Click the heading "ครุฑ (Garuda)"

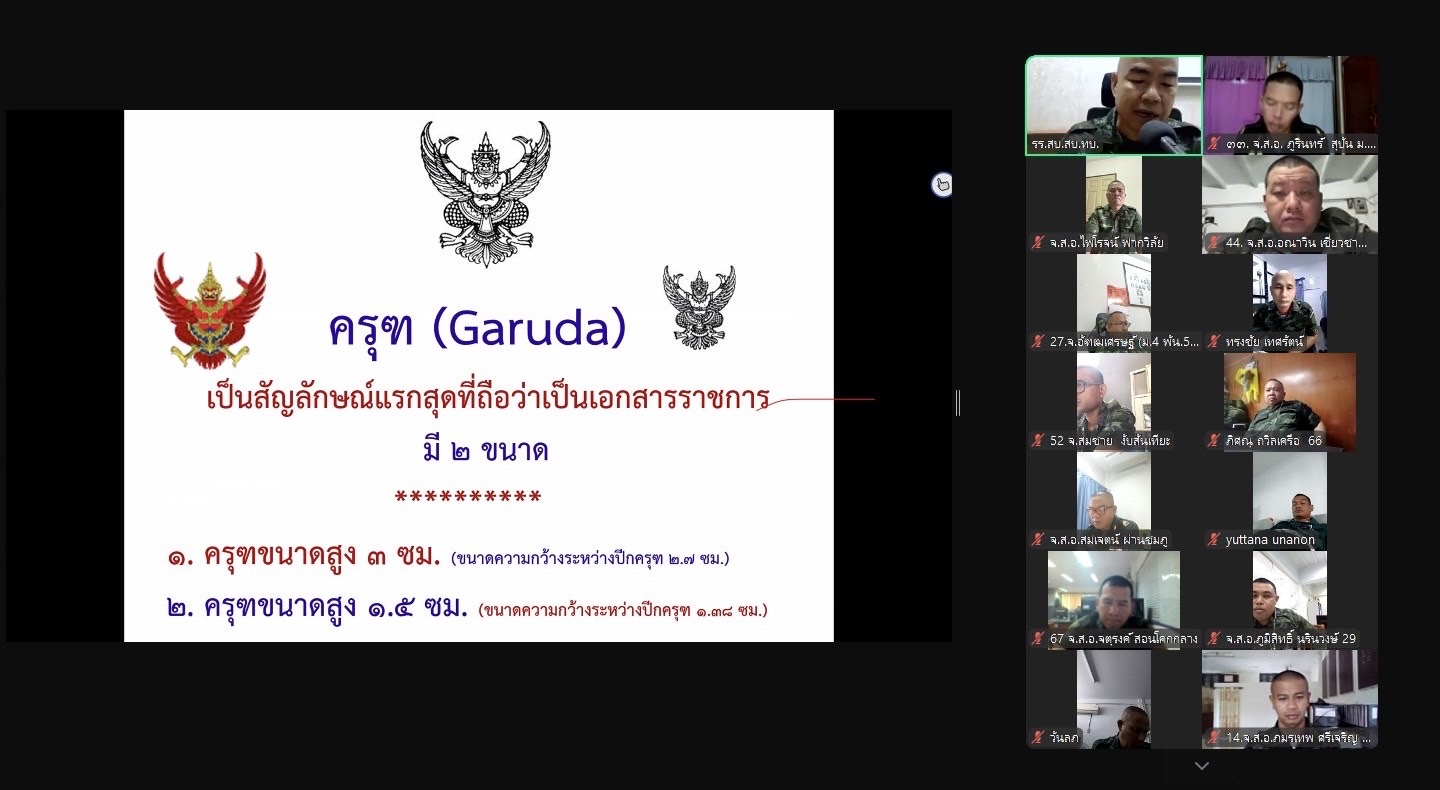(478, 328)
